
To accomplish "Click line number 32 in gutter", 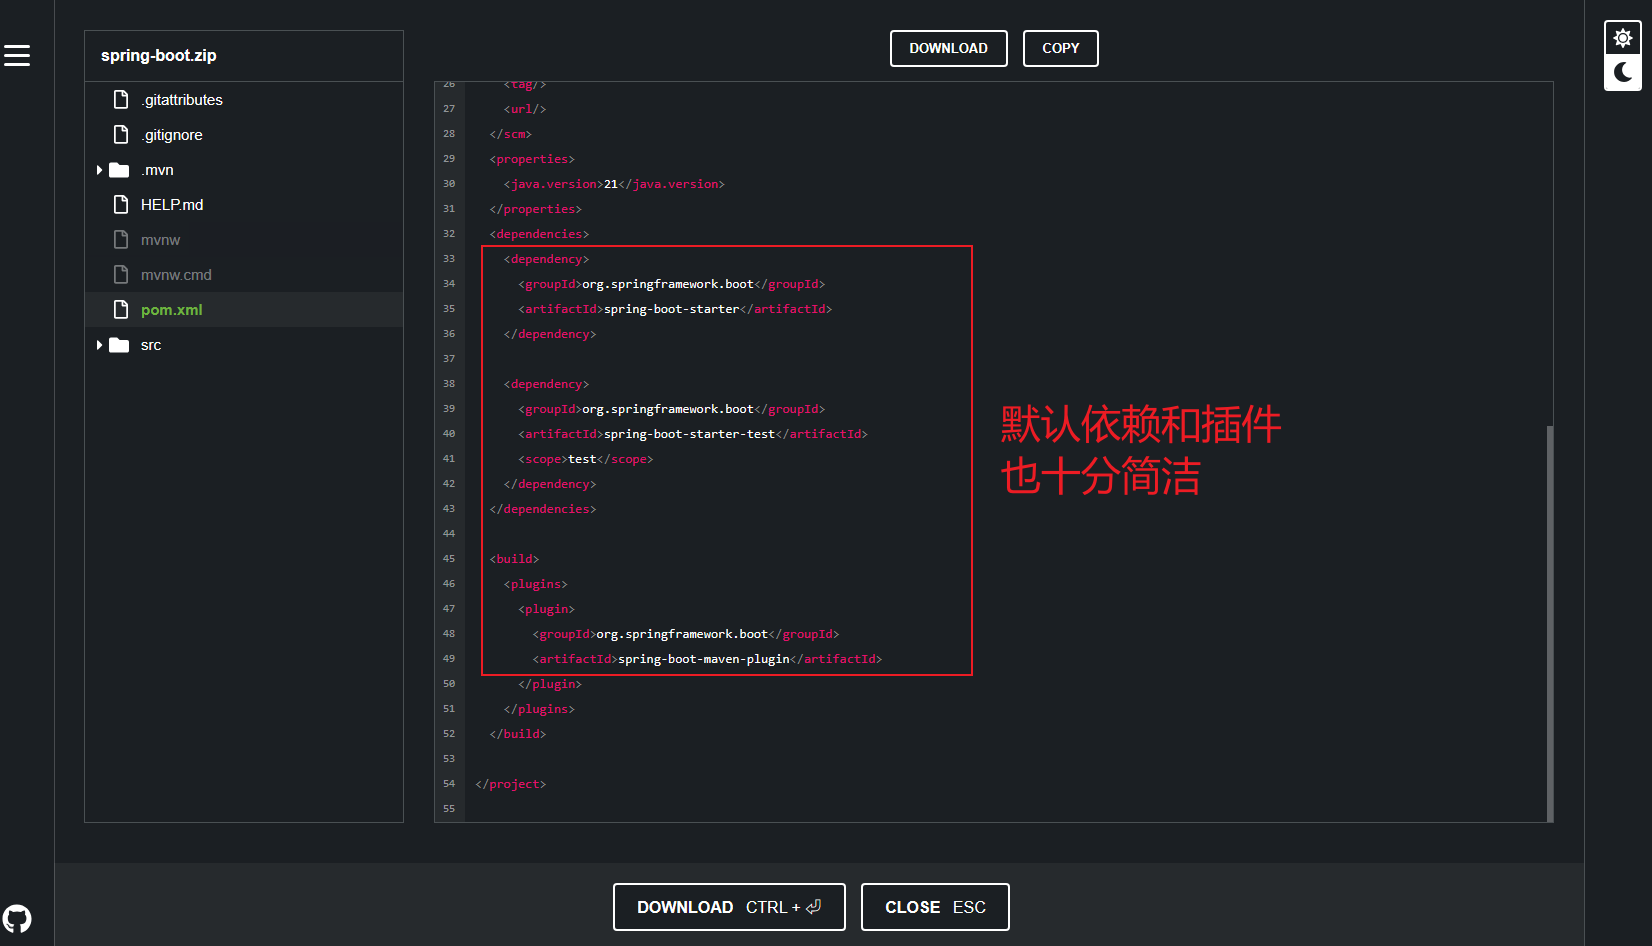I will pos(449,234).
